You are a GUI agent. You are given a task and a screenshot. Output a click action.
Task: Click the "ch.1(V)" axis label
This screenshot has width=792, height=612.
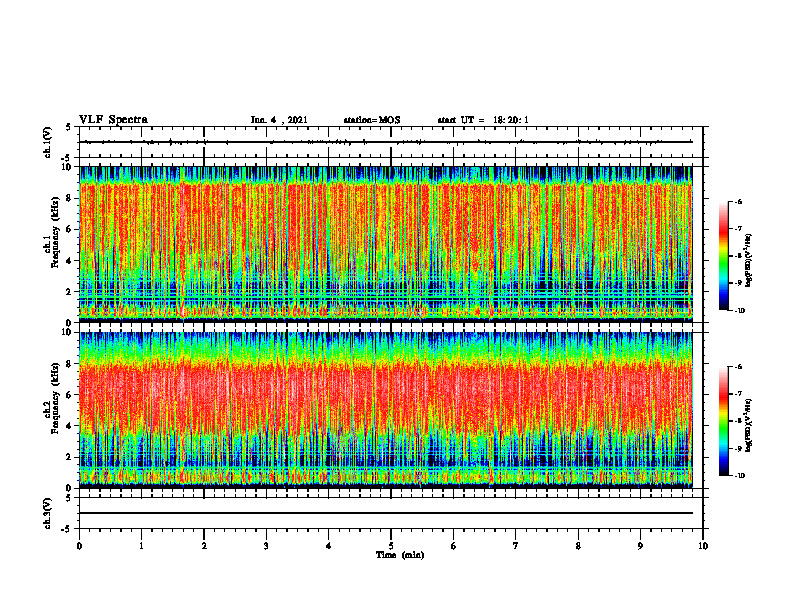(48, 142)
